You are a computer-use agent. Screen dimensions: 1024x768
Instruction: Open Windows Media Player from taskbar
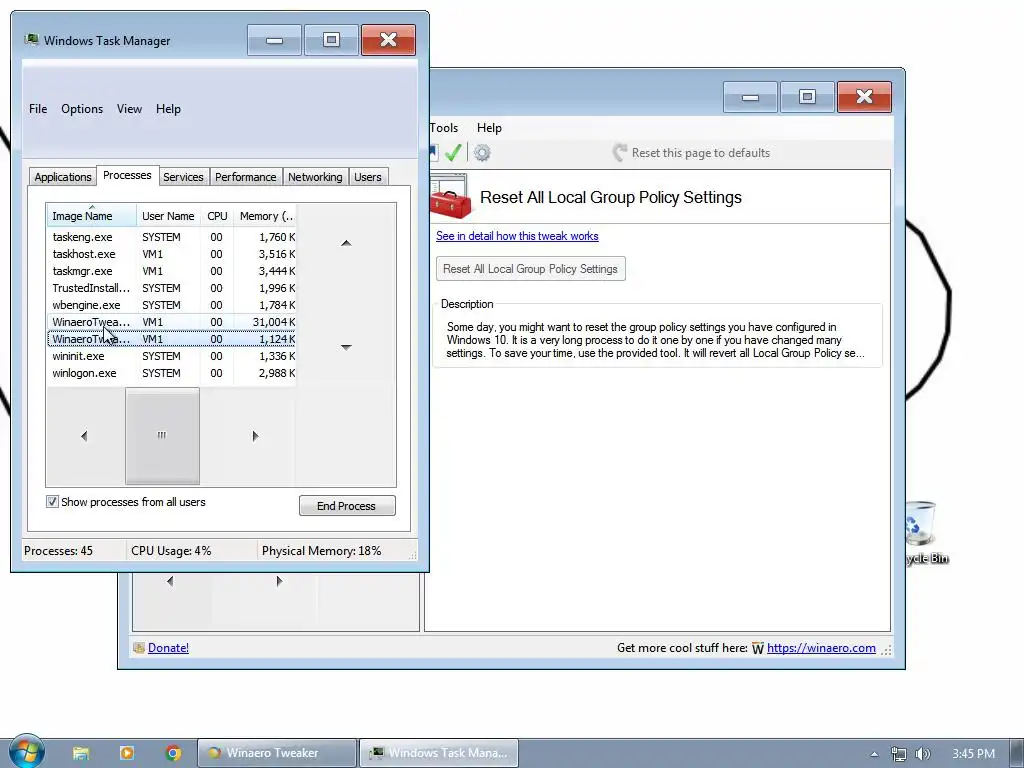tap(127, 753)
